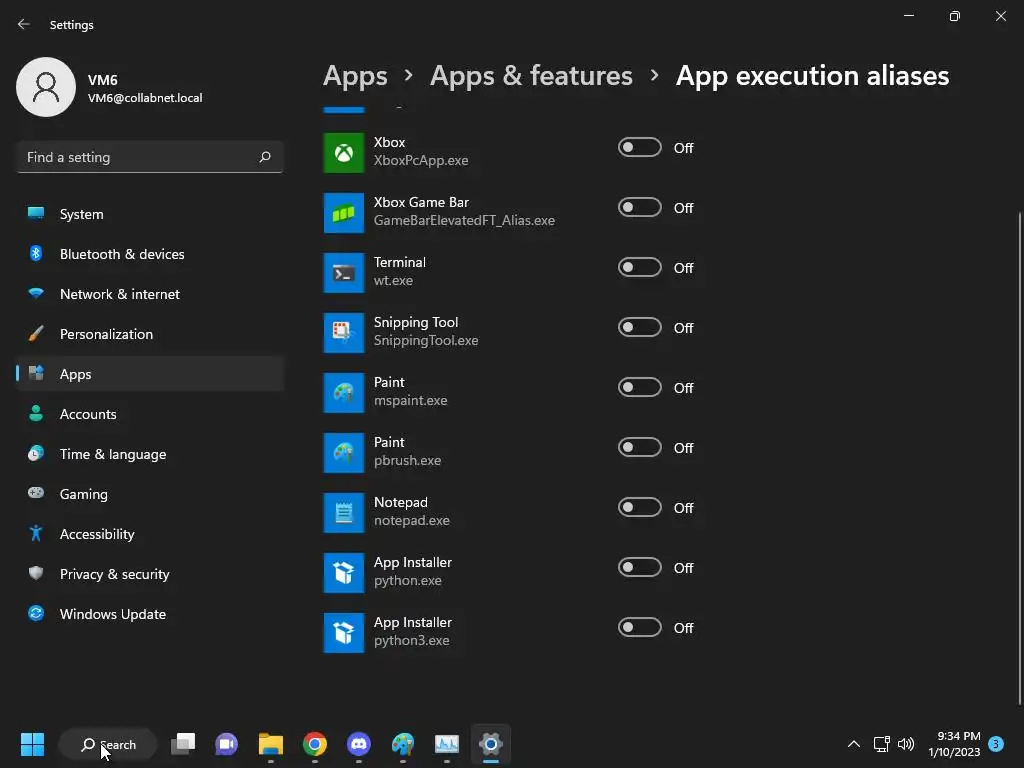
Task: Open Accounts settings
Action: pyautogui.click(x=150, y=414)
